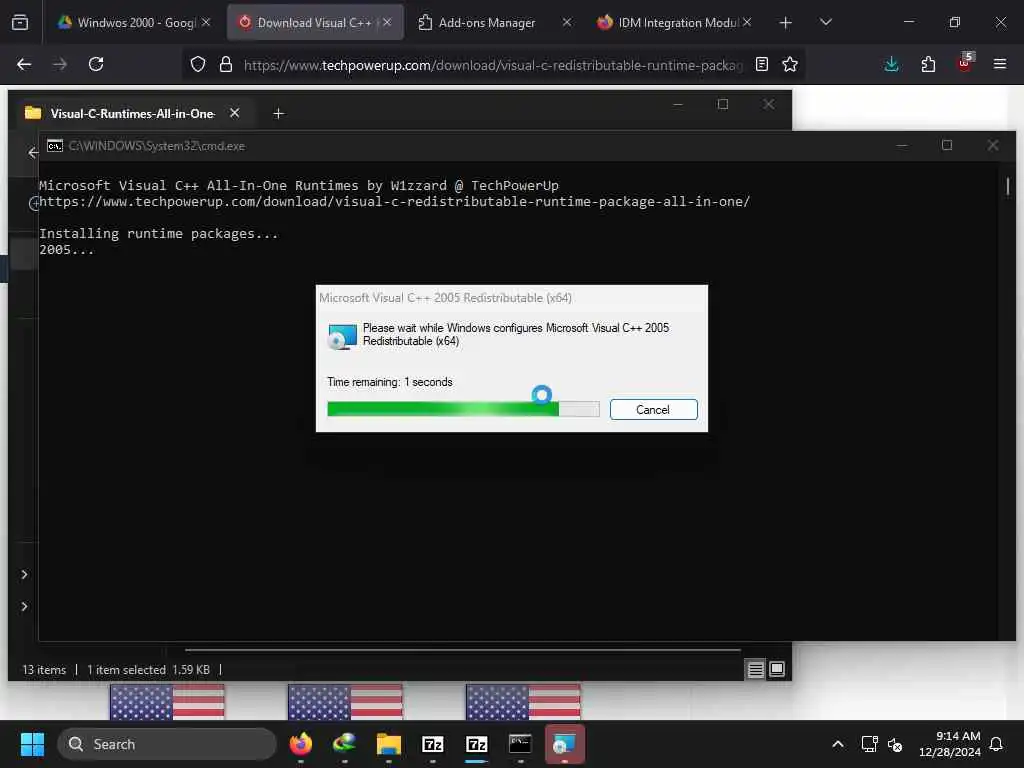Add a new File Explorer tab
1024x768 pixels.
[x=279, y=114]
